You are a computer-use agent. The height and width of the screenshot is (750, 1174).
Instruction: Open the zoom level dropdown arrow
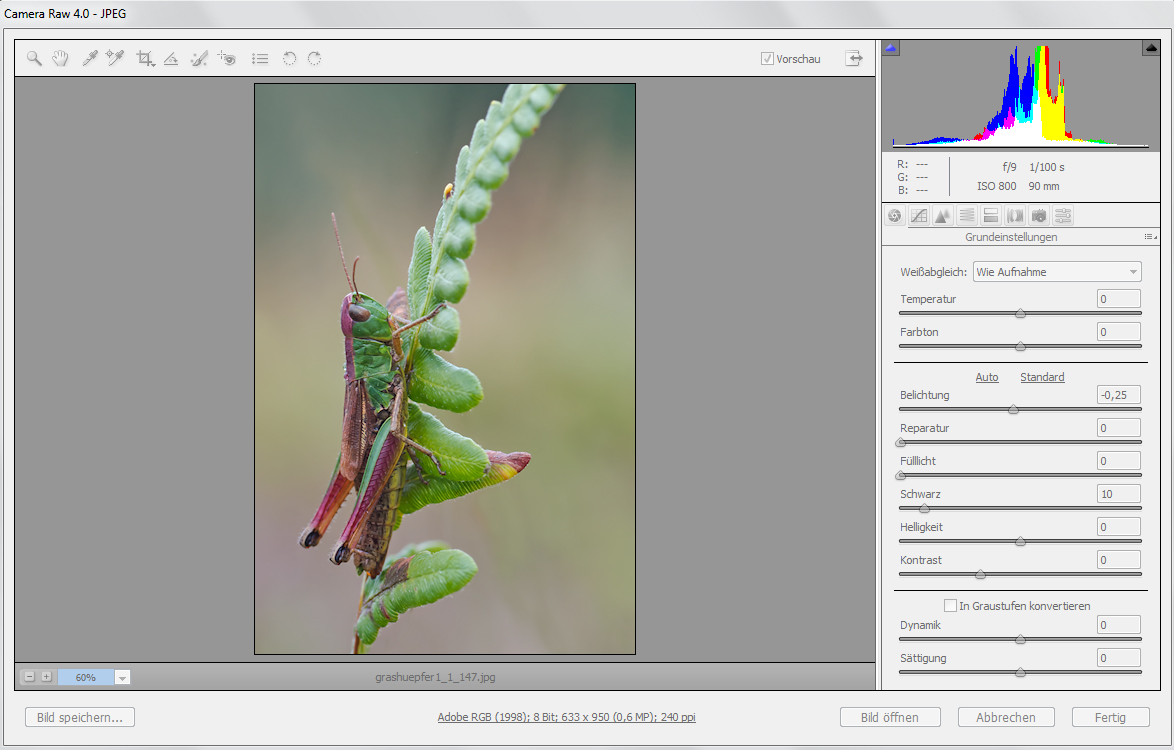click(x=122, y=677)
